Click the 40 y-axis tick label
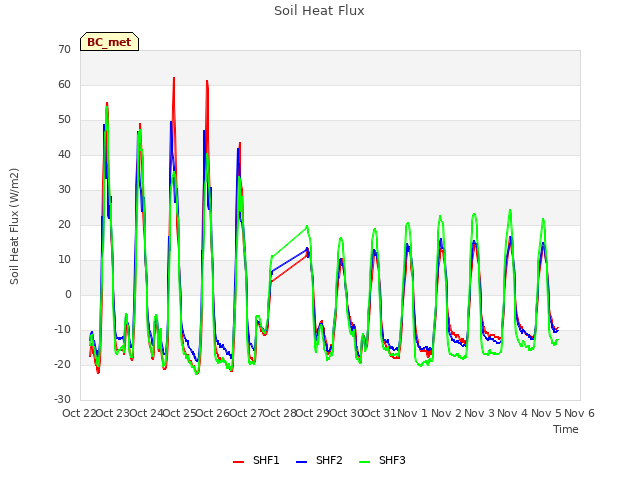This screenshot has width=640, height=480. click(64, 155)
